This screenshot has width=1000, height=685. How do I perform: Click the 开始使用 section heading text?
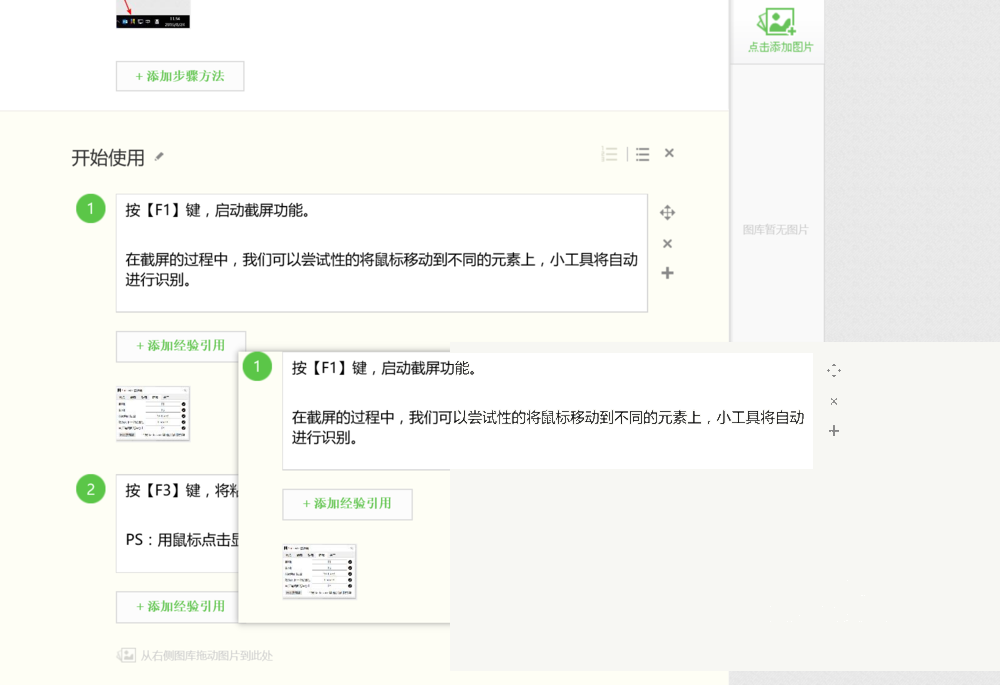(x=108, y=158)
